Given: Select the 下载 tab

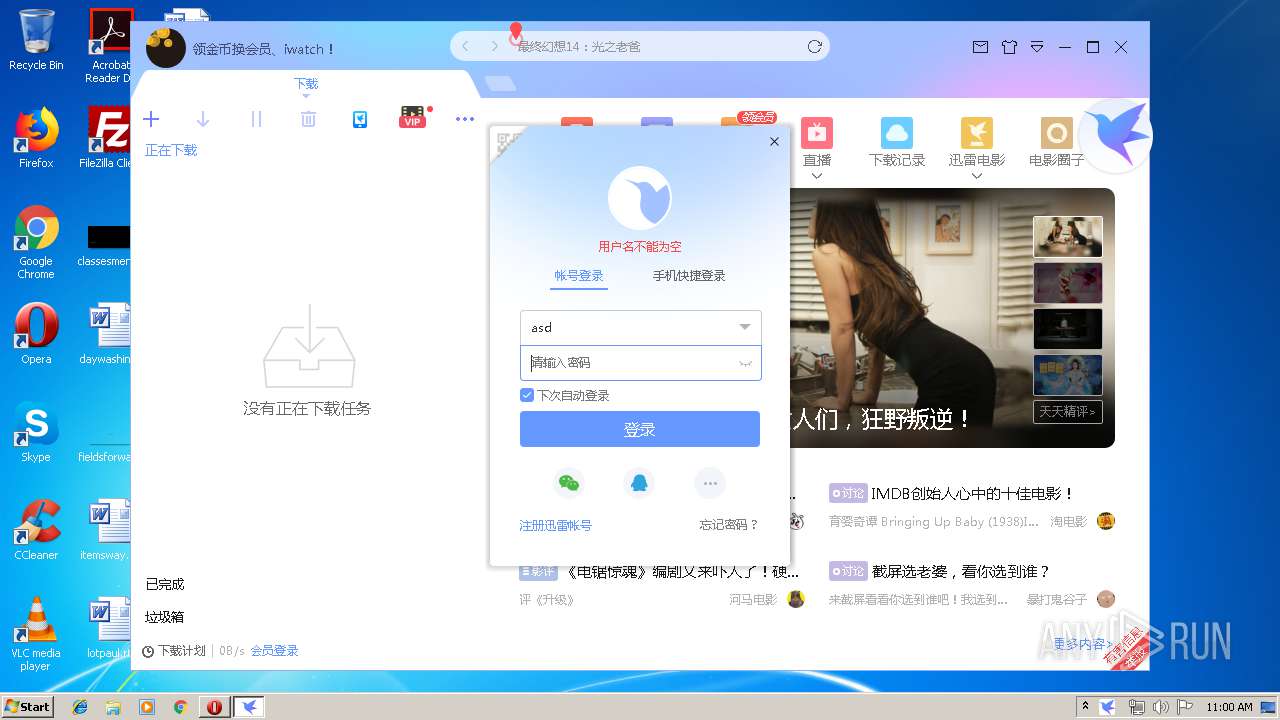Looking at the screenshot, I should click(x=306, y=84).
